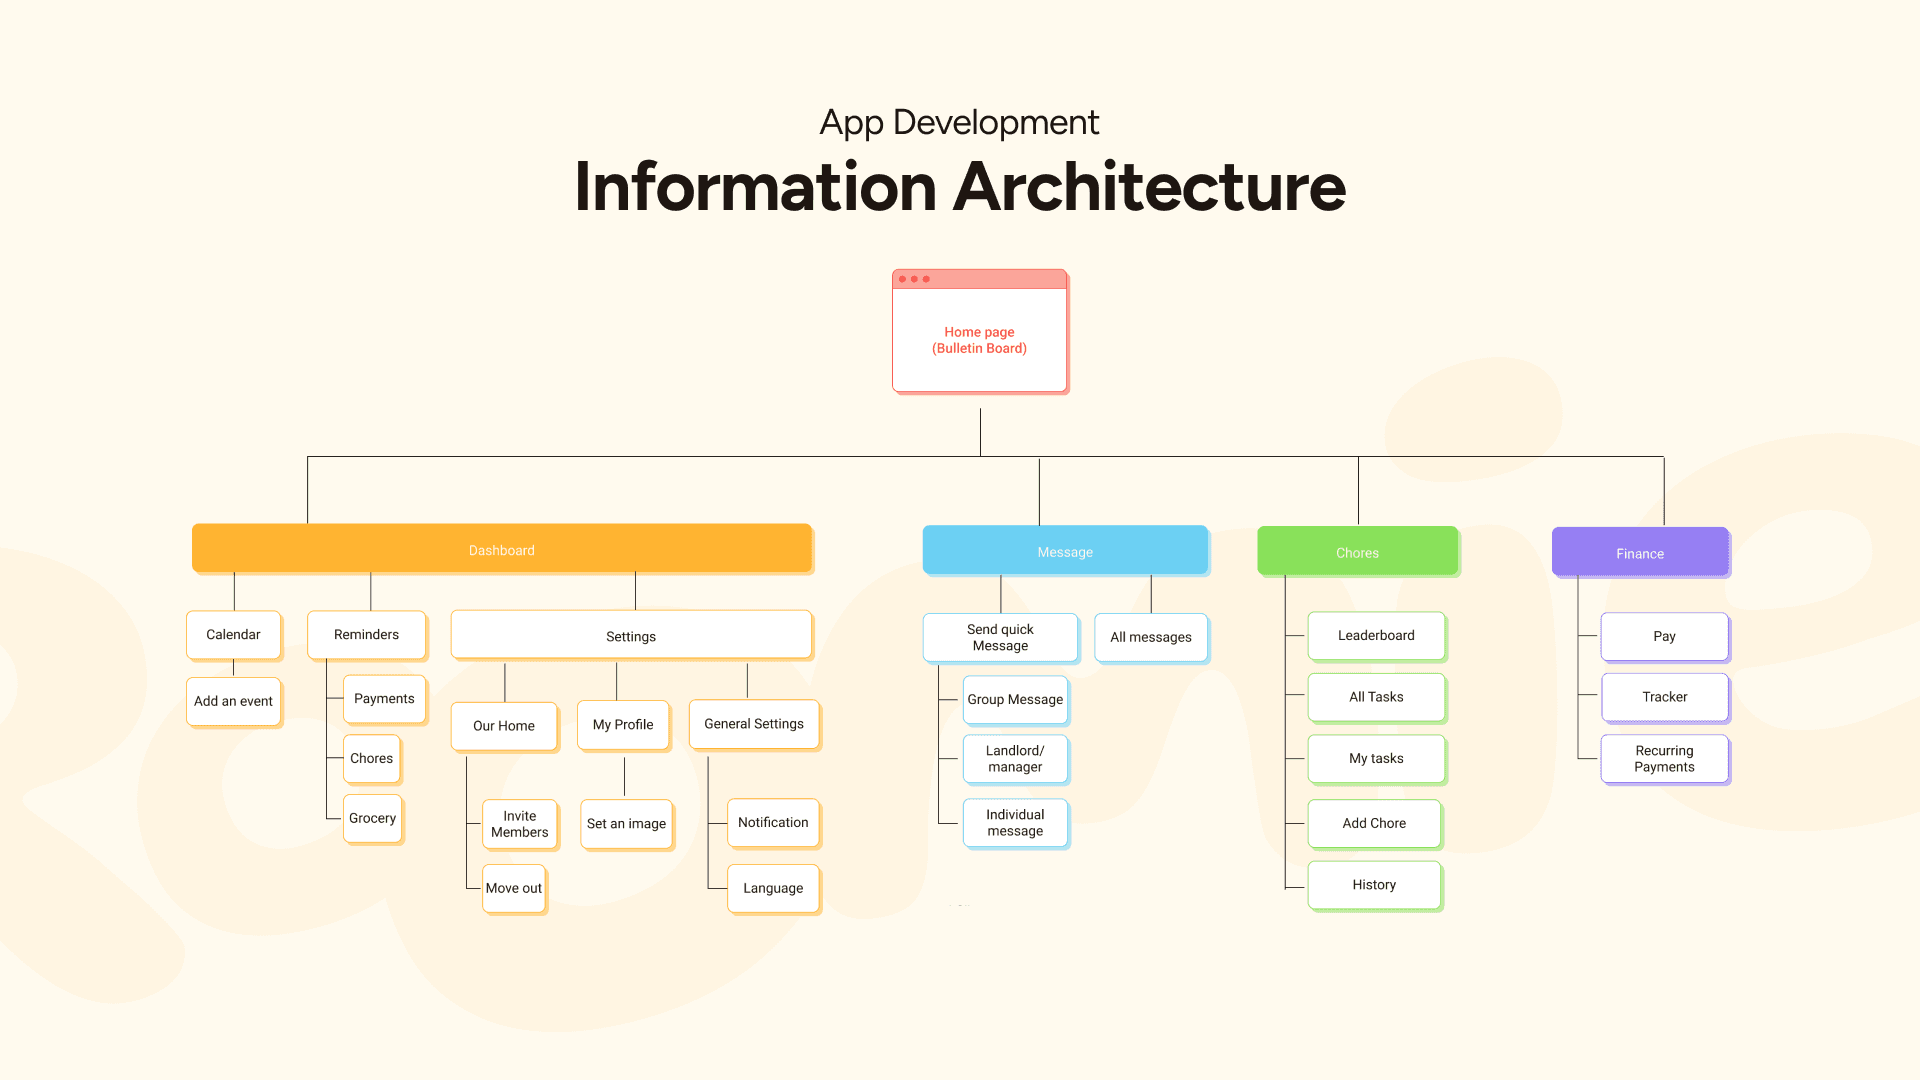Select the Reminders node
The width and height of the screenshot is (1920, 1080).
(x=366, y=635)
